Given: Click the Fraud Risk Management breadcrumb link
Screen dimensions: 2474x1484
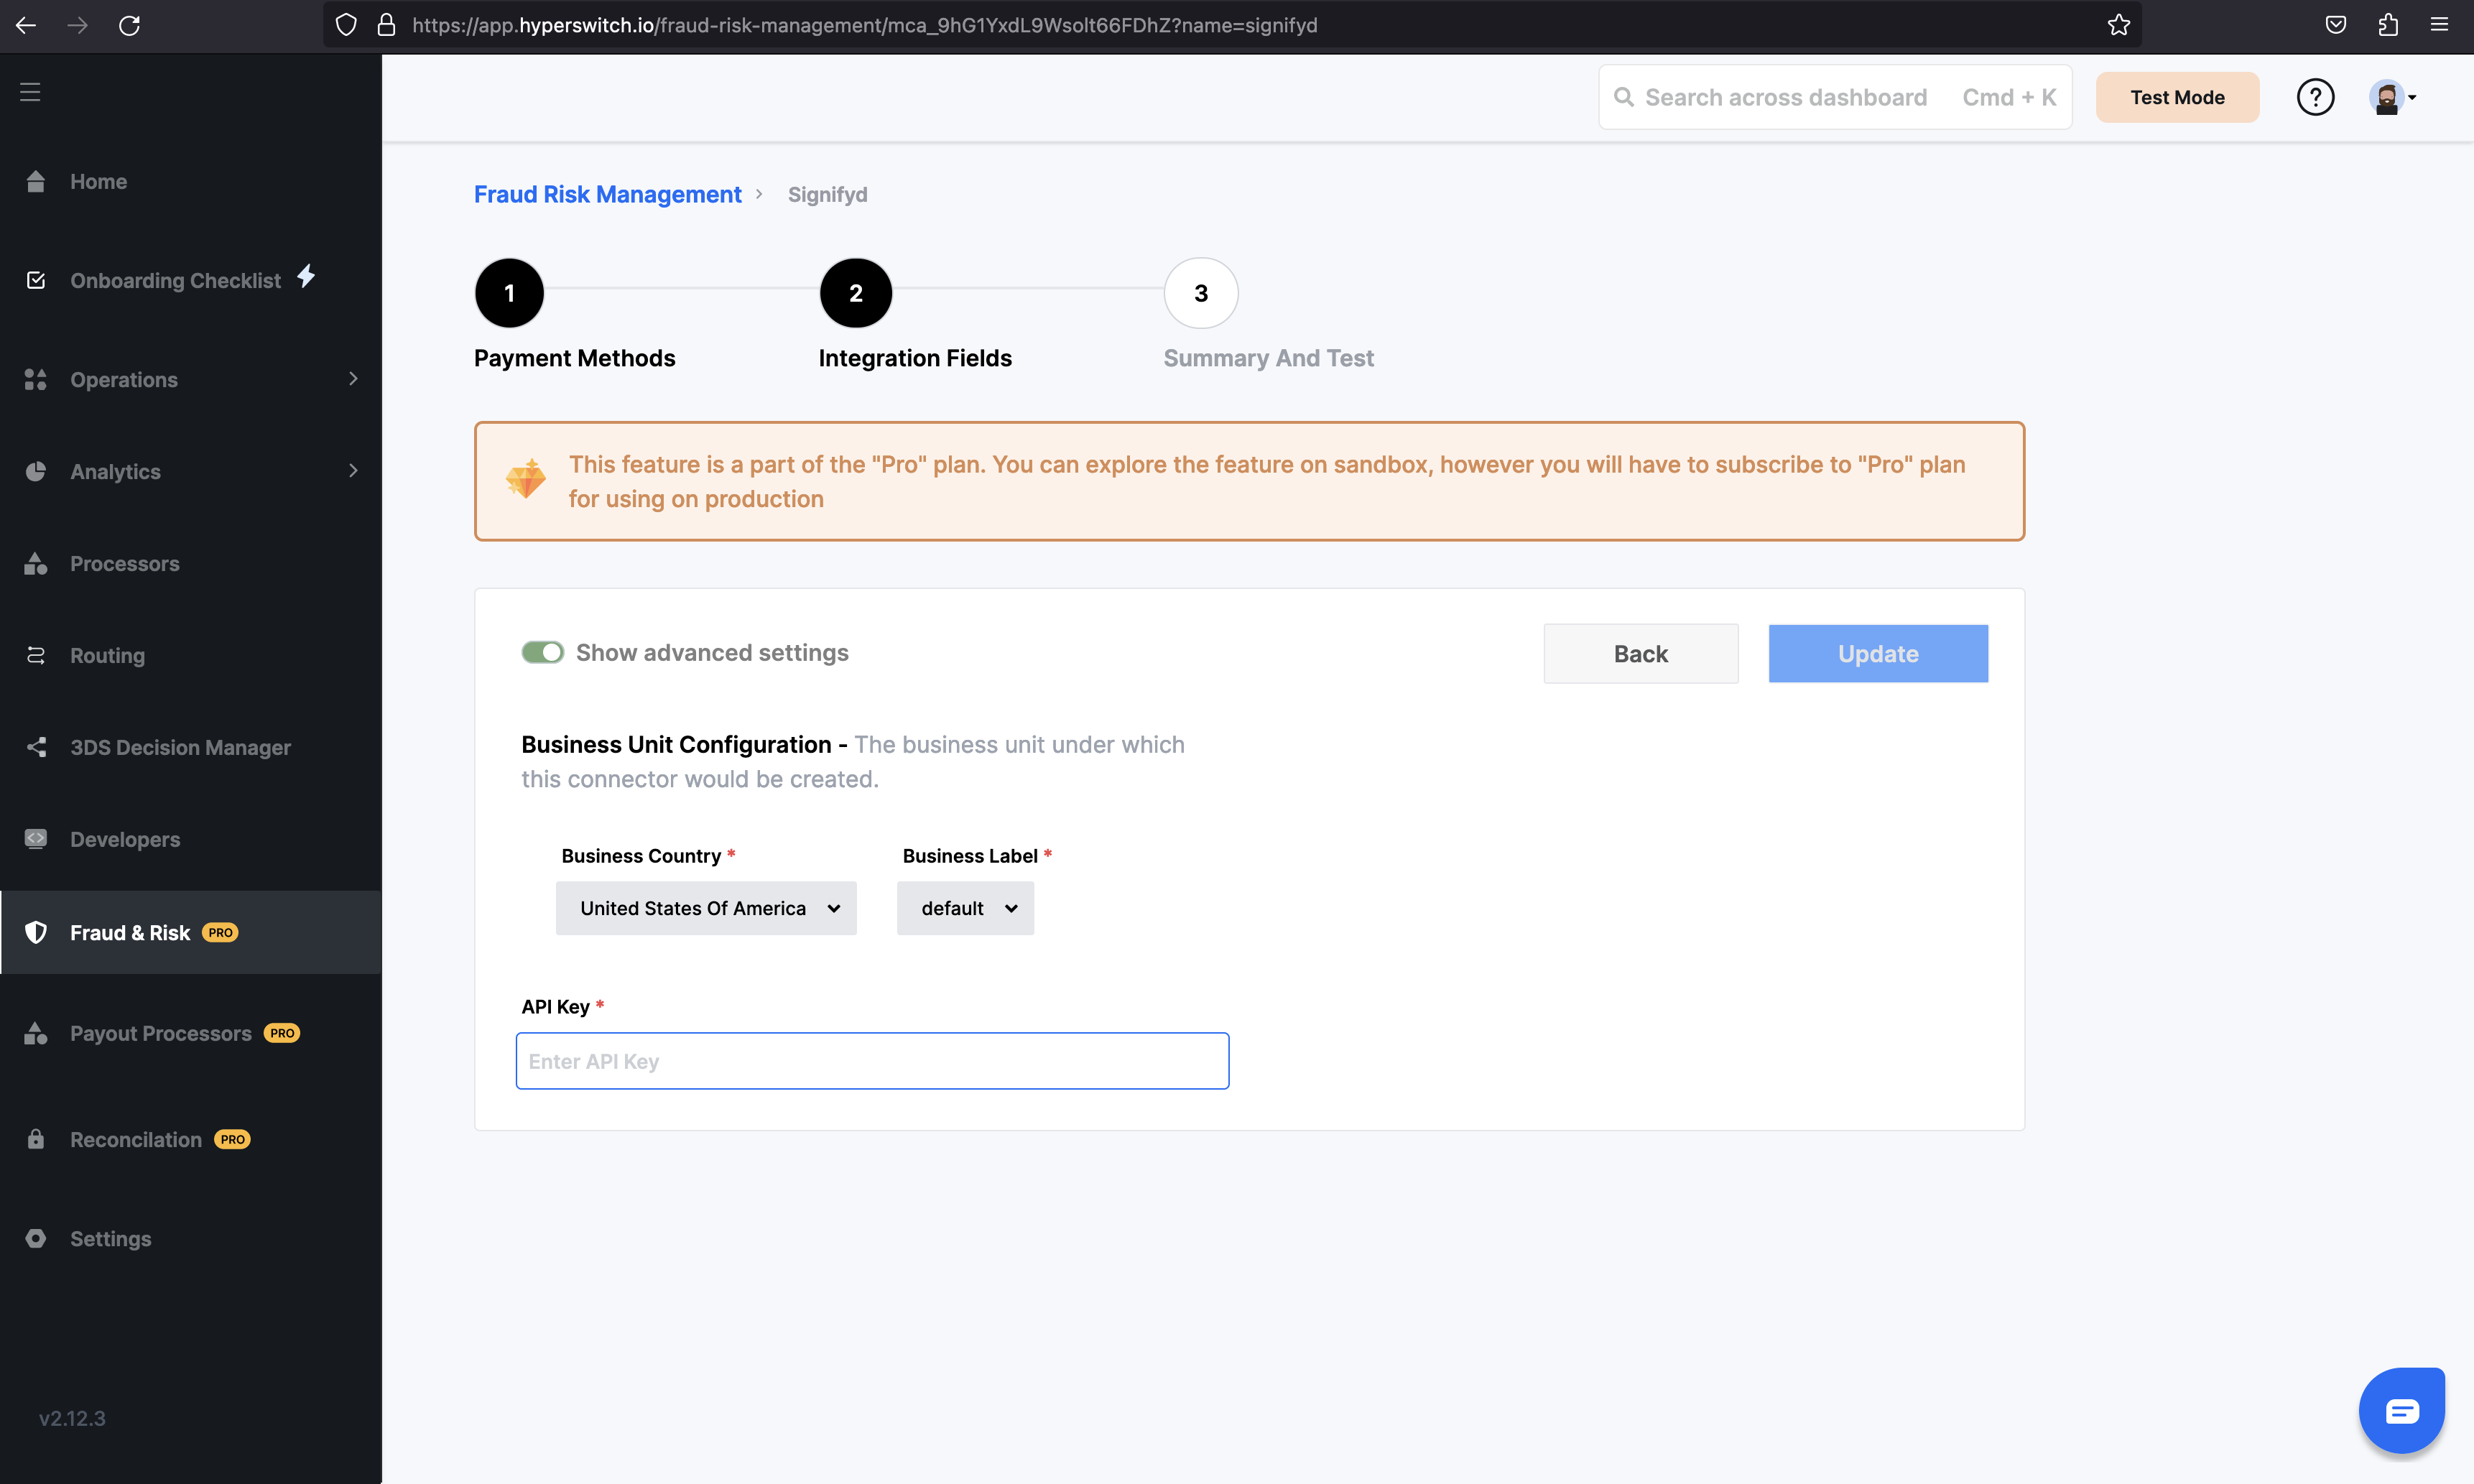Looking at the screenshot, I should 607,194.
